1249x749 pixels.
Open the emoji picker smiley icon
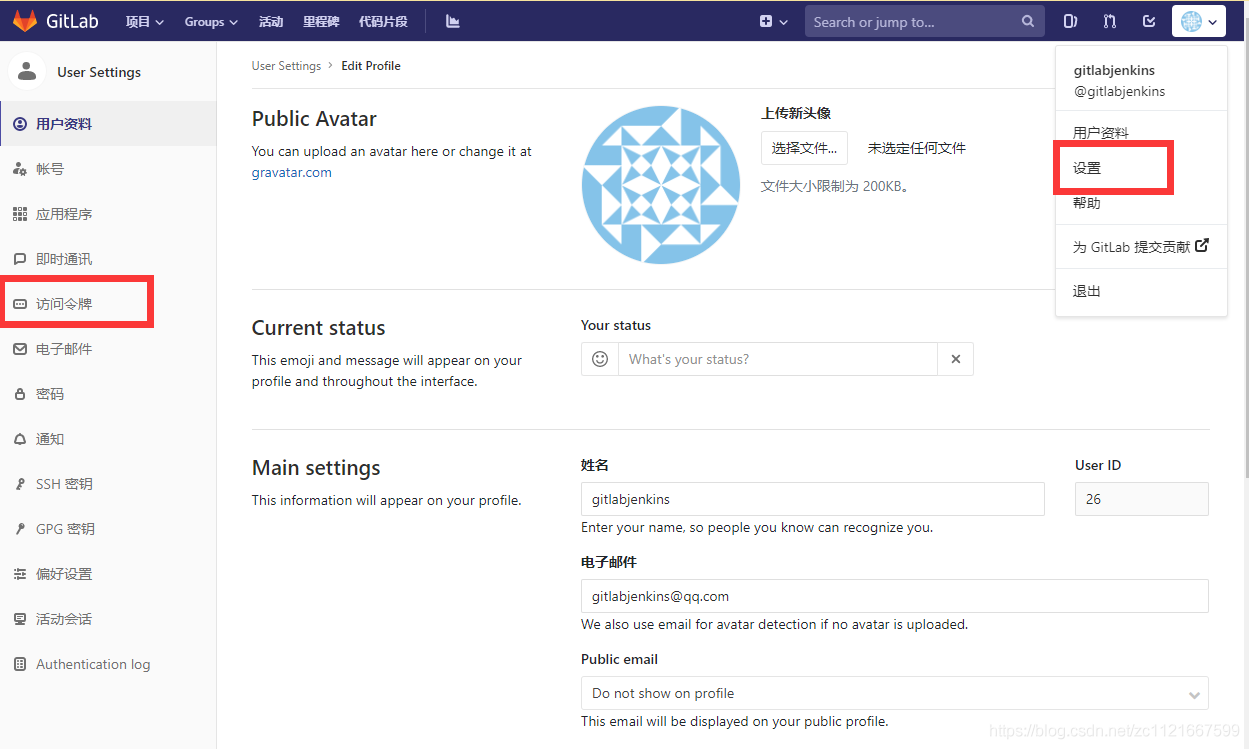600,359
